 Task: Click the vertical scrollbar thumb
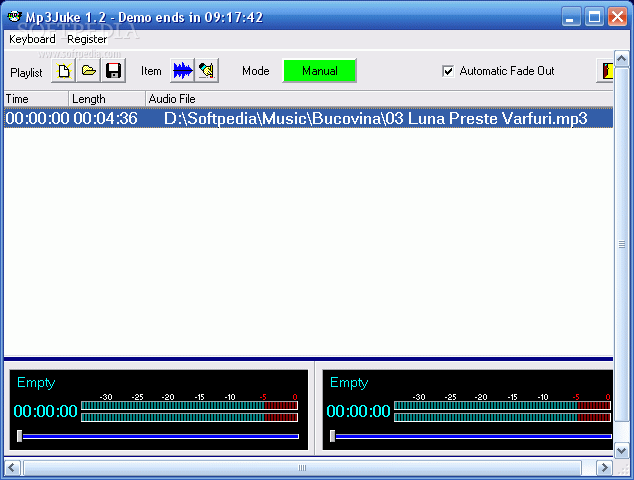pos(621,244)
